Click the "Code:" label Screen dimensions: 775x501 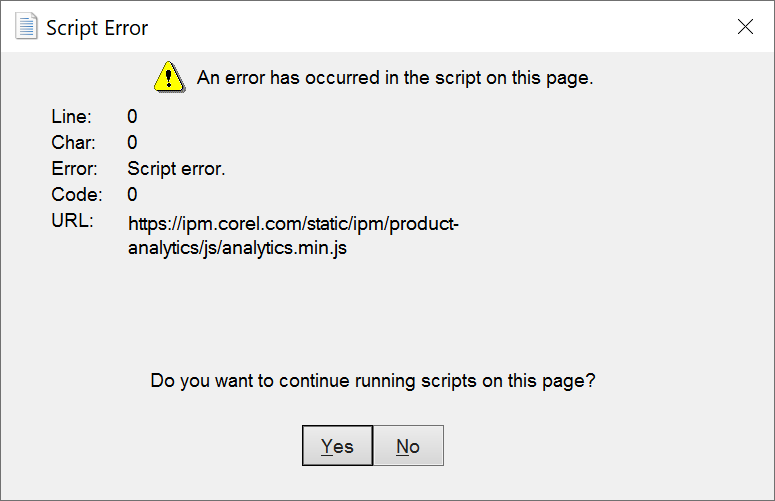point(76,194)
